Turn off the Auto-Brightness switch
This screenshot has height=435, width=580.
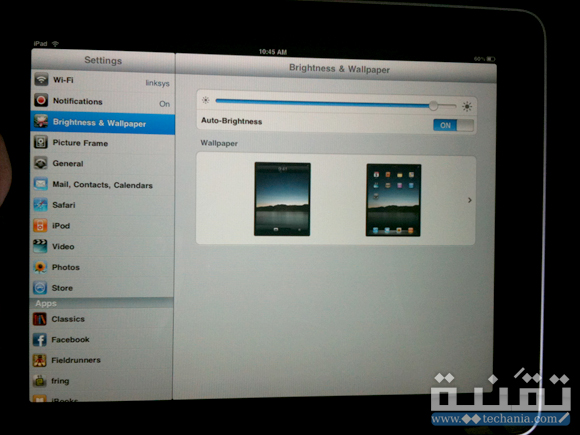tap(453, 125)
